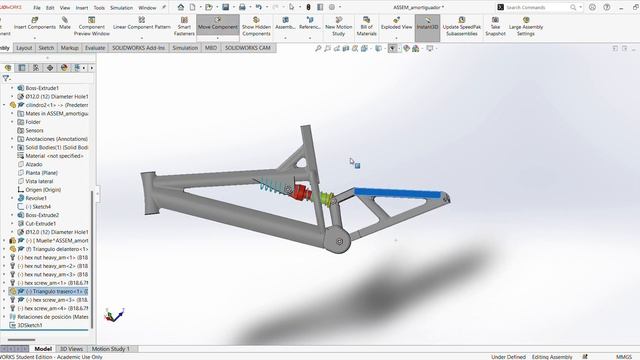Click the blue rear triangle face in model
Viewport: 640px width, 360px height.
pos(398,193)
